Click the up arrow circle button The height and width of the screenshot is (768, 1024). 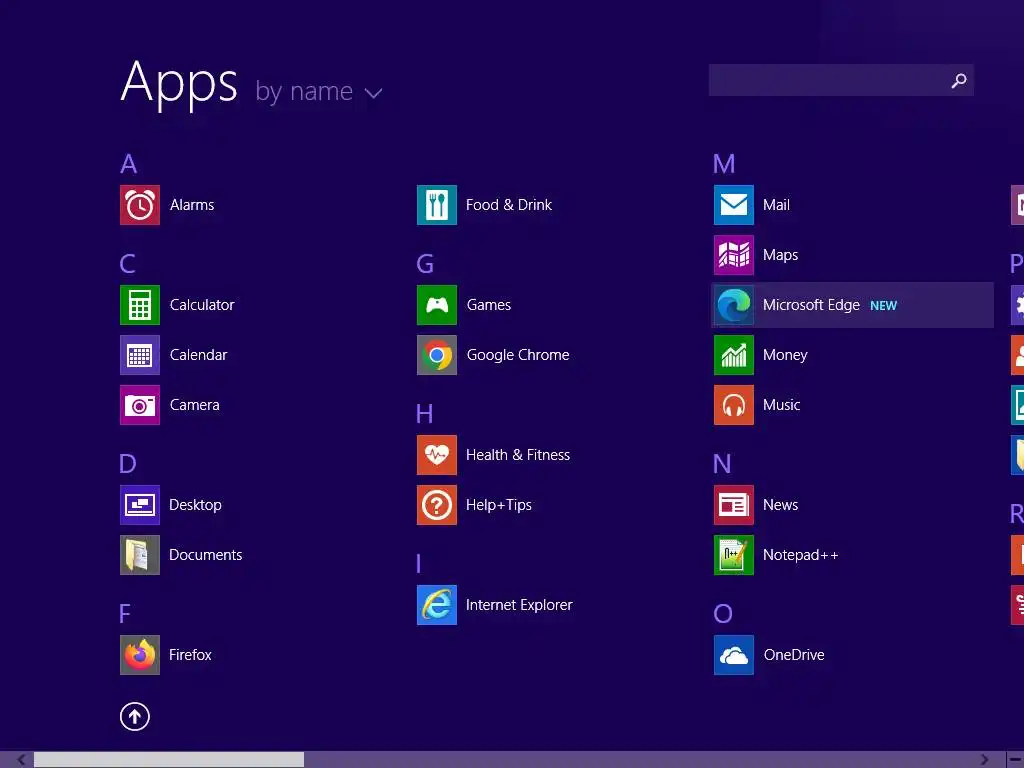pyautogui.click(x=135, y=716)
